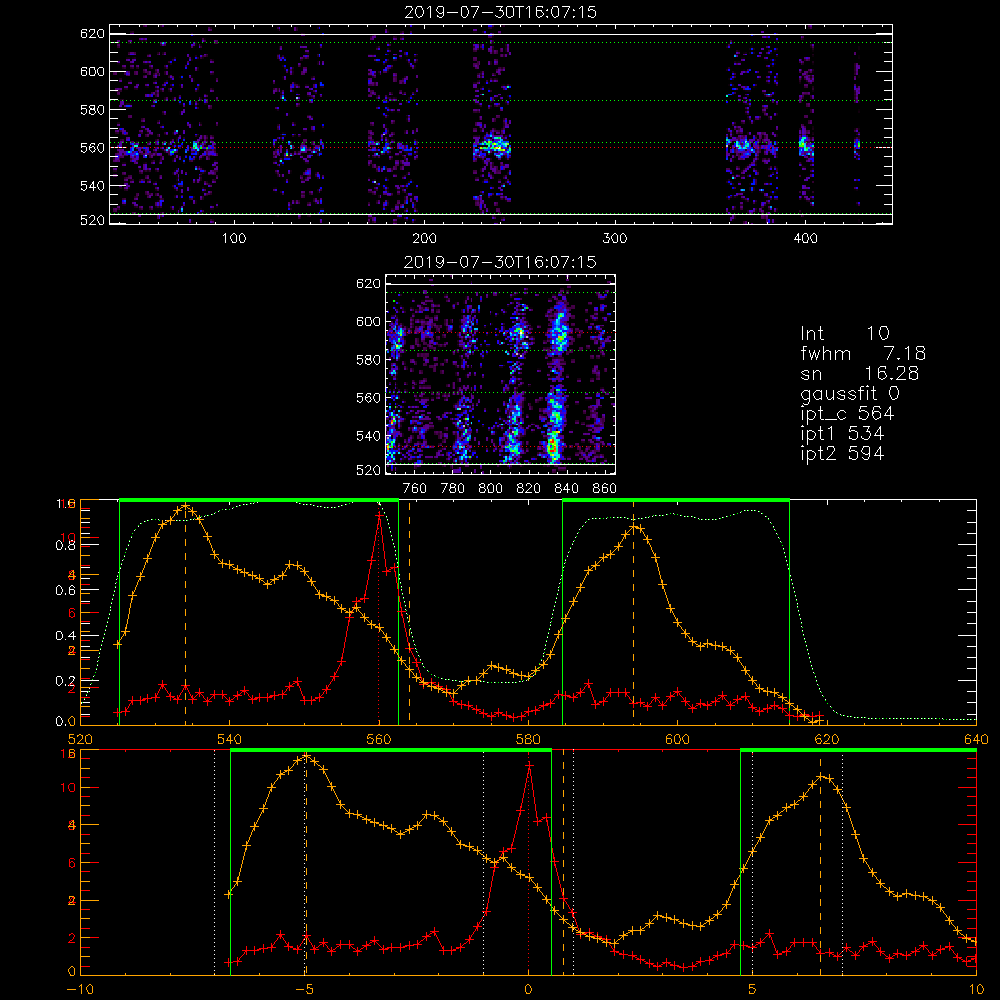Click x-axis label 640 on profile plot

(976, 740)
